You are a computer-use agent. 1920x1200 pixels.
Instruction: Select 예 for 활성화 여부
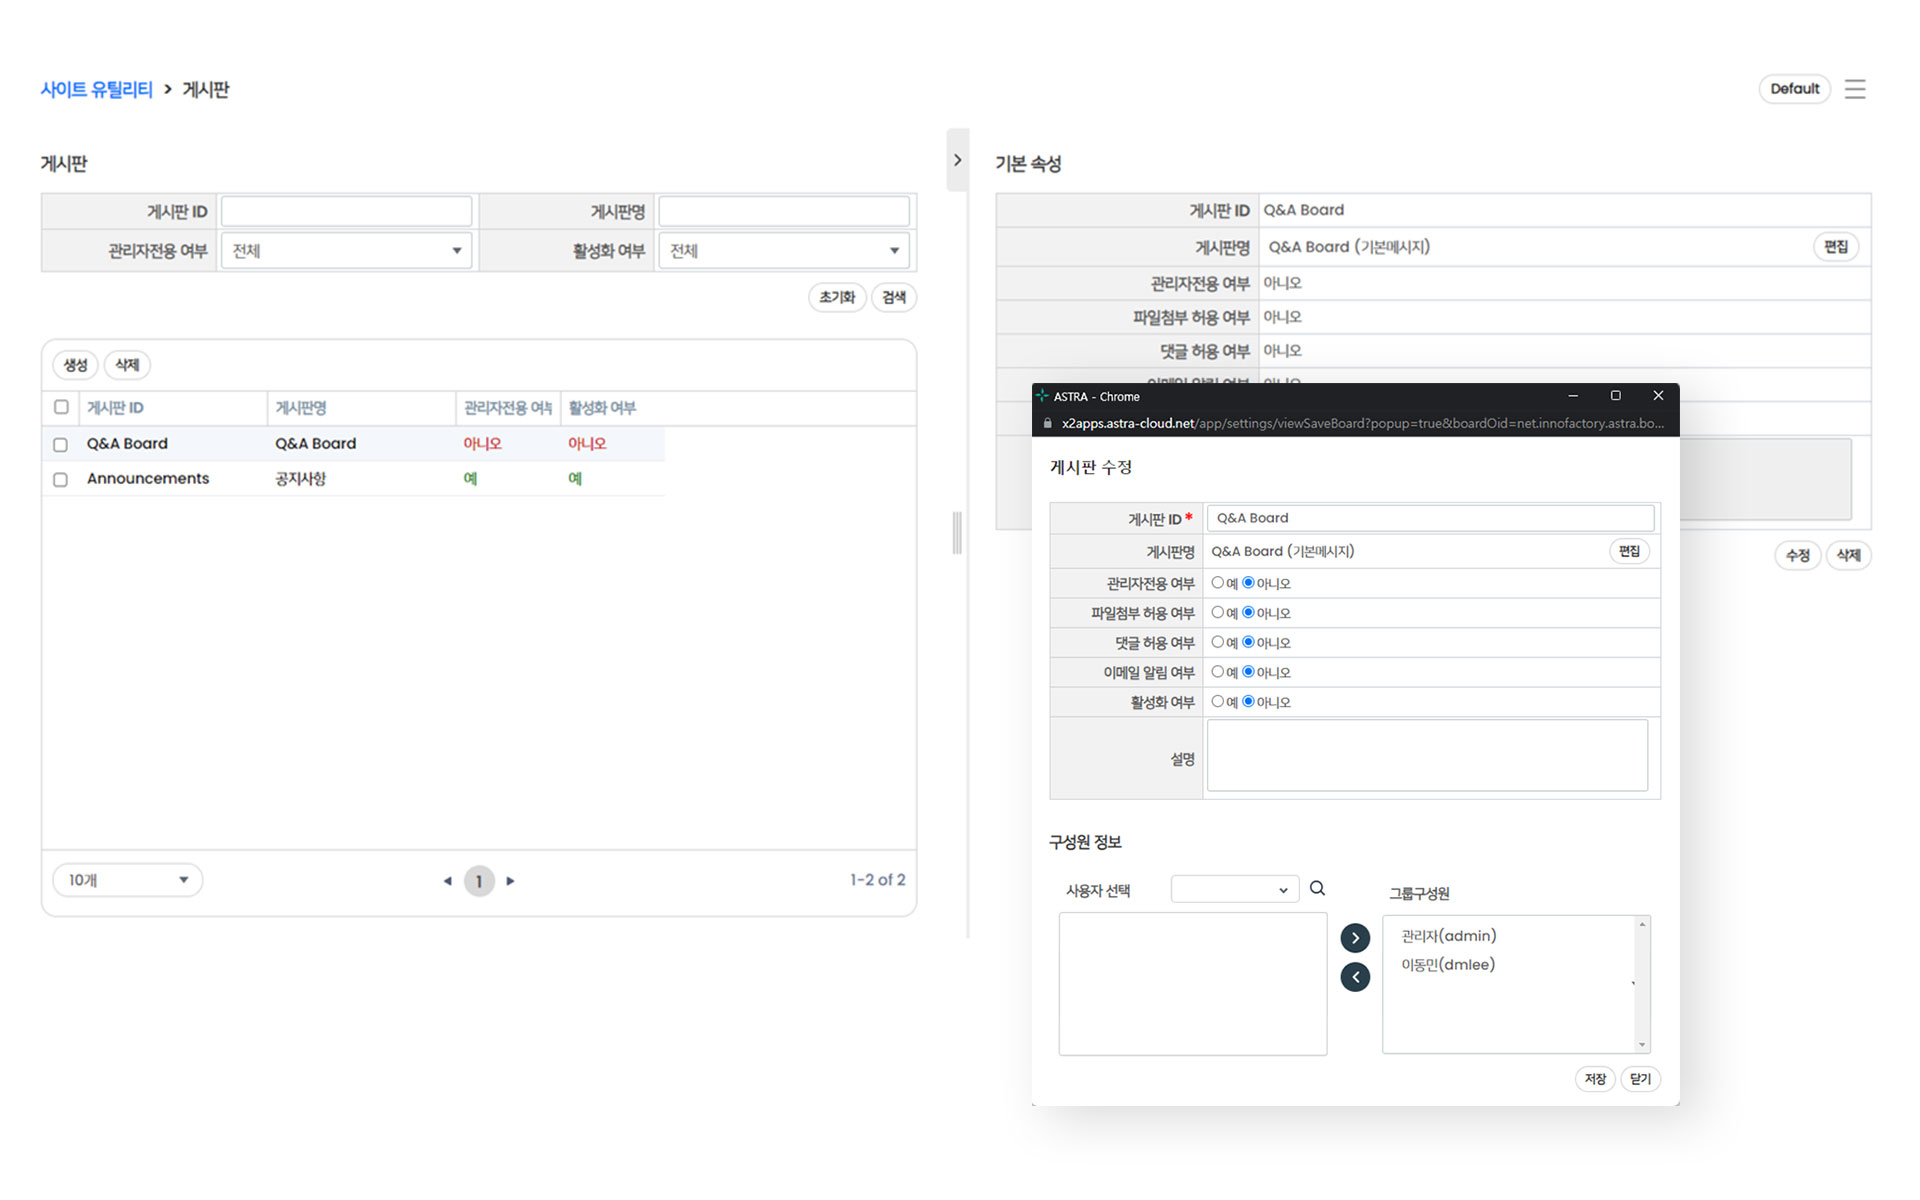tap(1217, 701)
